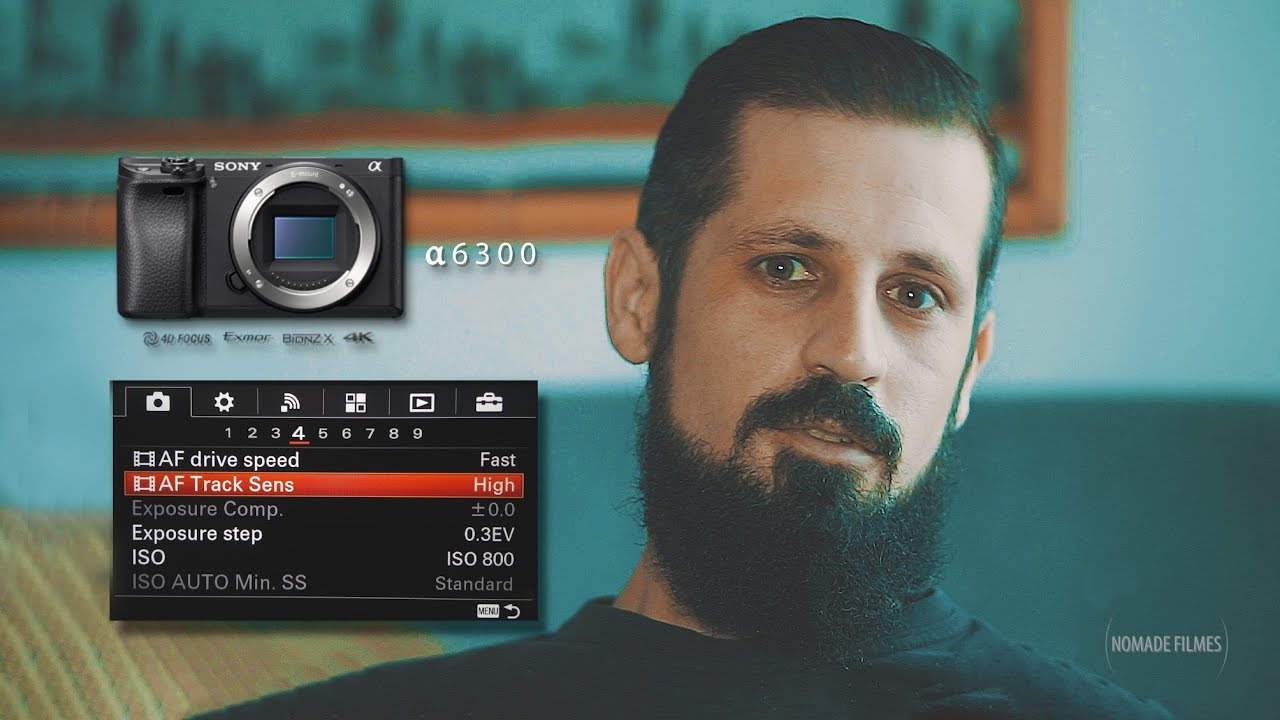Open the gear custom settings tab
Image resolution: width=1280 pixels, height=720 pixels.
point(224,402)
